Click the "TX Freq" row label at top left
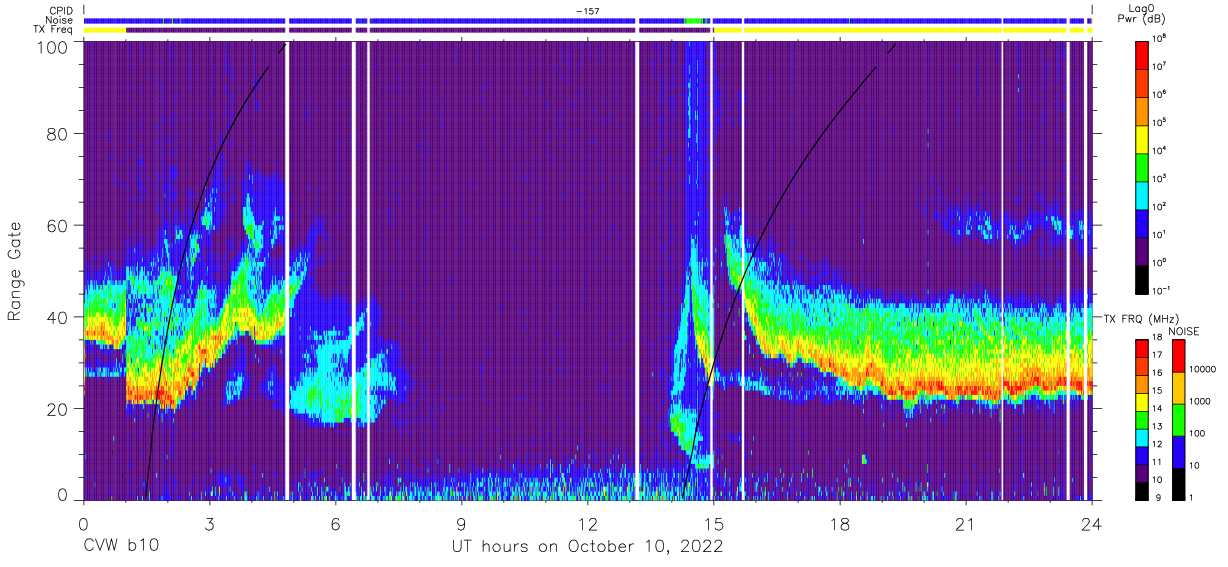Screen dimensions: 1228x567 (x=52, y=30)
